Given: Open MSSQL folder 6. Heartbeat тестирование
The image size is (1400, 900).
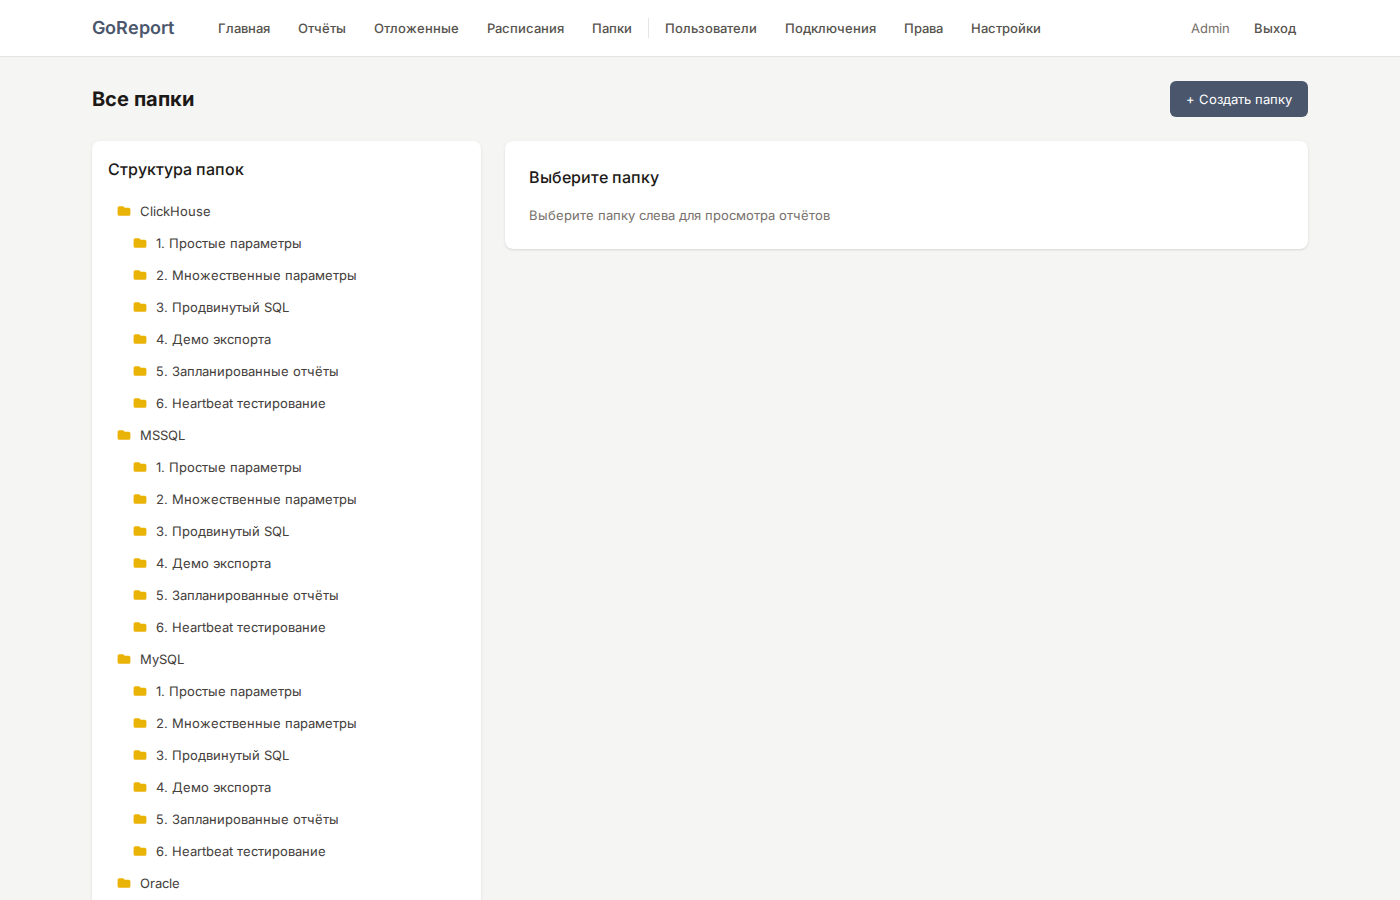Looking at the screenshot, I should coord(240,627).
